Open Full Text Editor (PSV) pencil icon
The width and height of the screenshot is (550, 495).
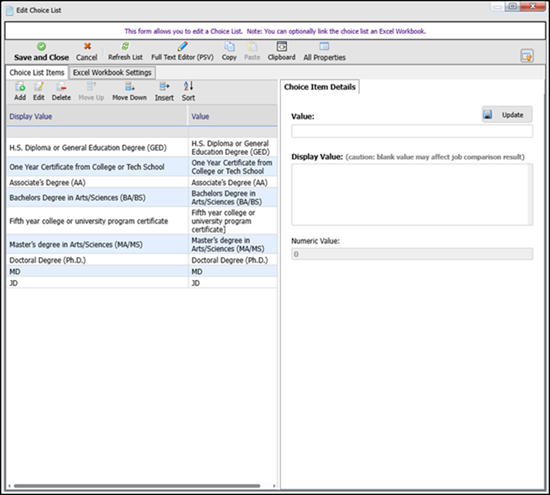[x=182, y=46]
